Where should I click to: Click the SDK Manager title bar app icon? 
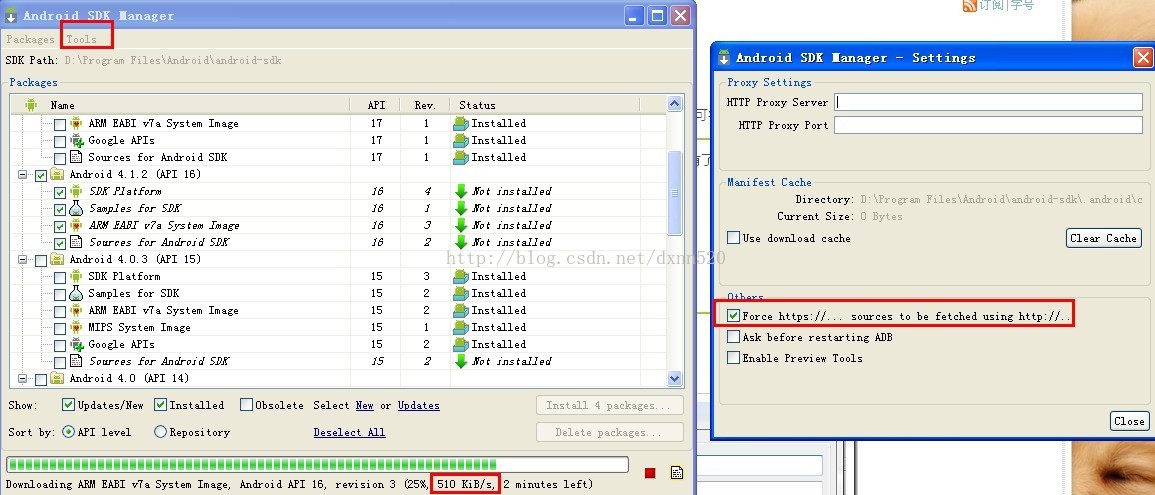tap(11, 15)
